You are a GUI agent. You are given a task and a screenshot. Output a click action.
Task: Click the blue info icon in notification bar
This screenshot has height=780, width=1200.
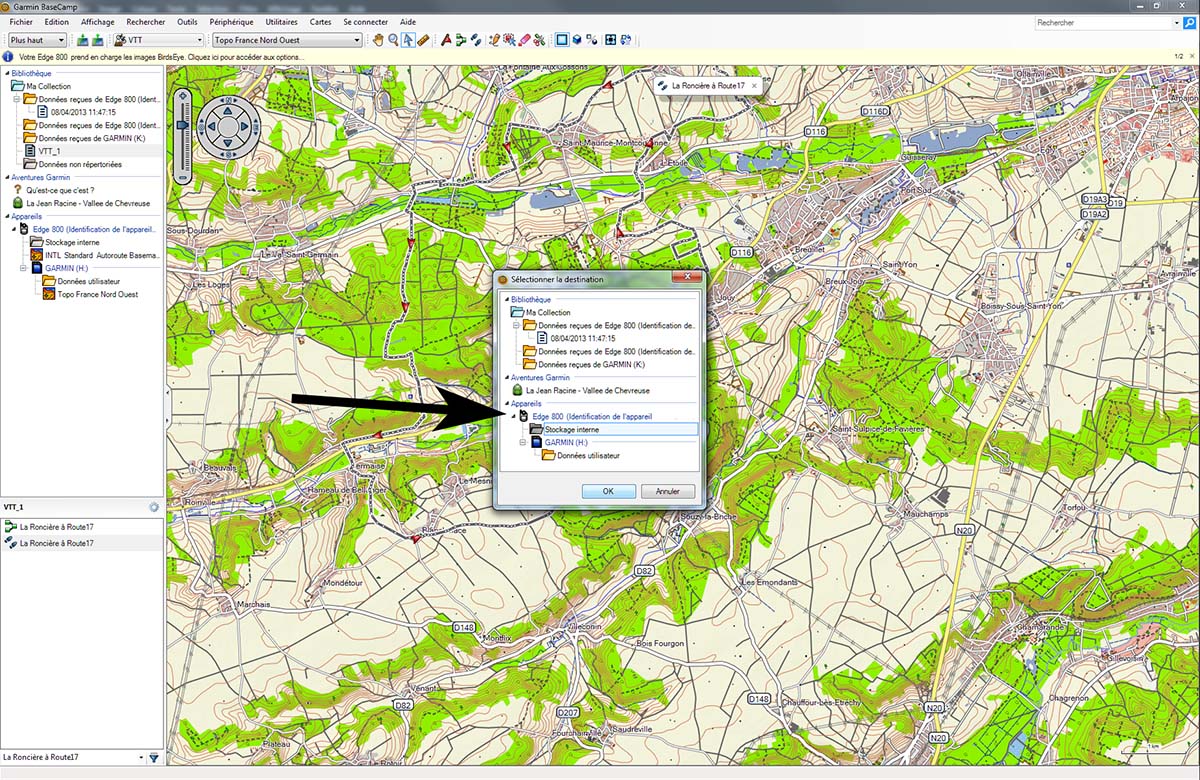(10, 57)
